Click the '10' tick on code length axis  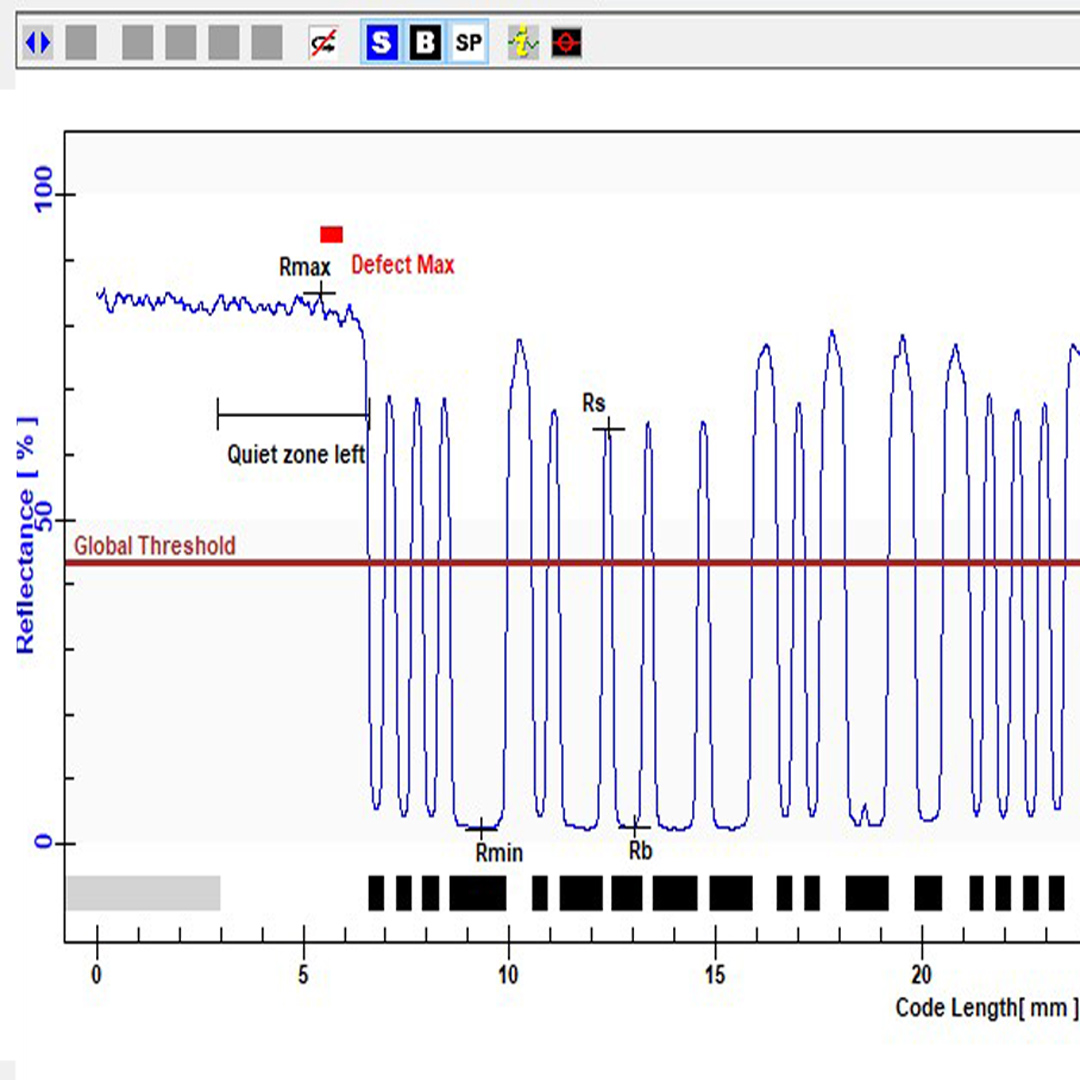point(508,975)
